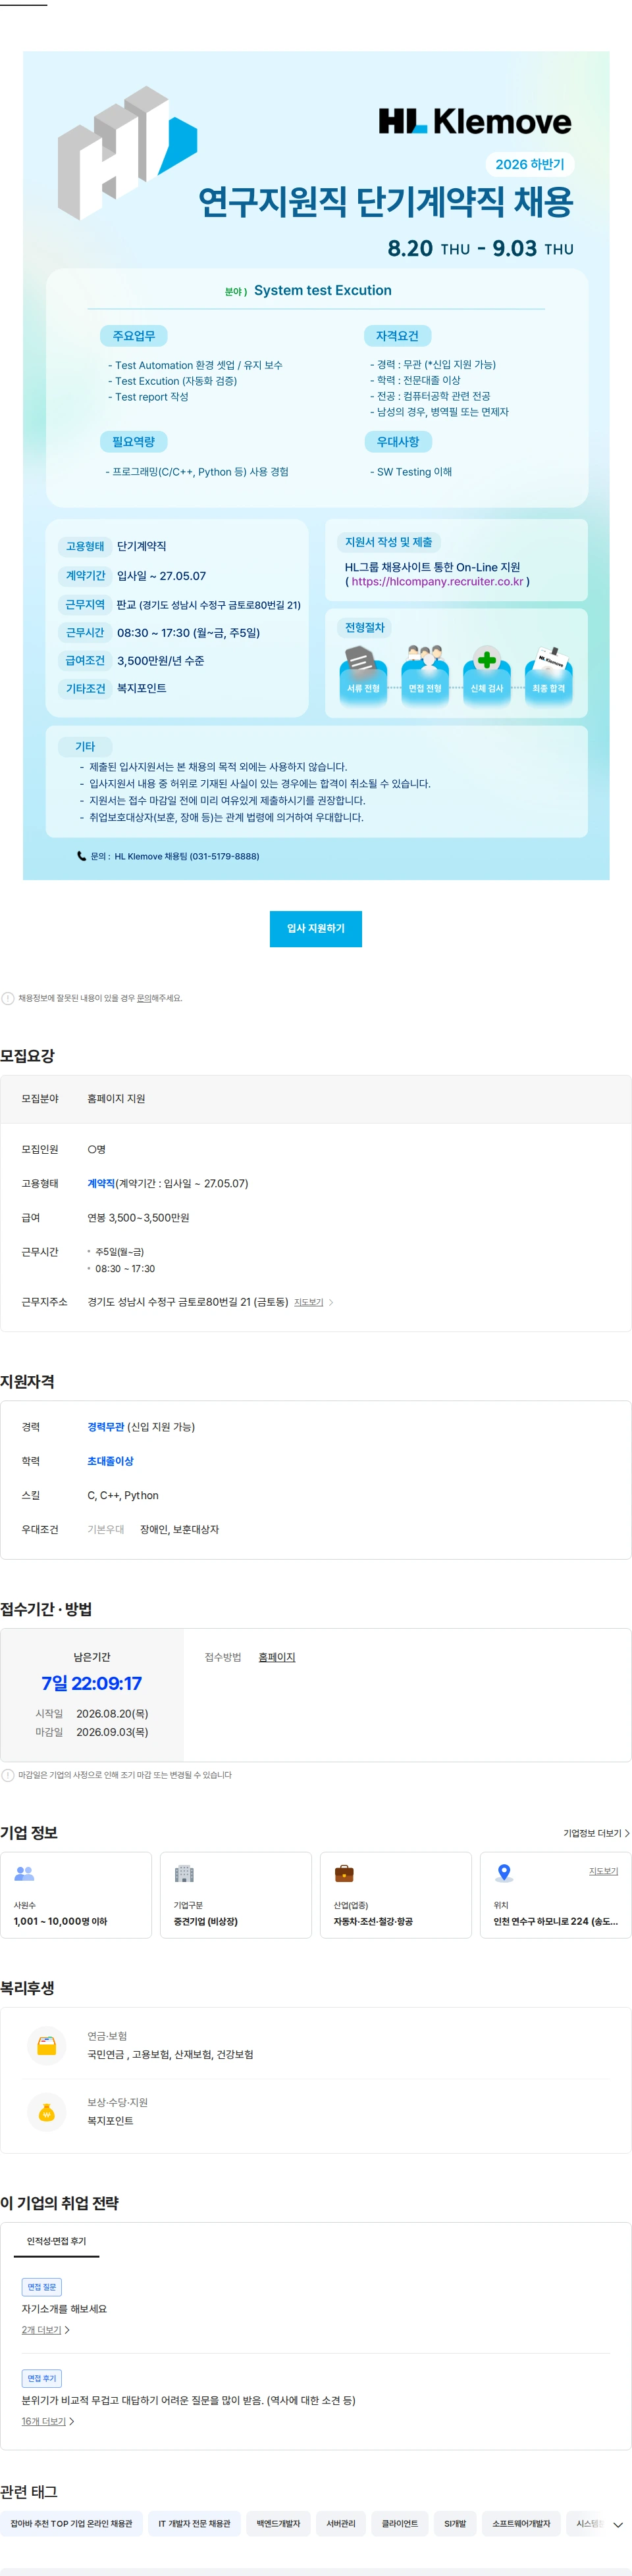Open 기업정보 더보기 link
The height and width of the screenshot is (2576, 632).
click(596, 1833)
